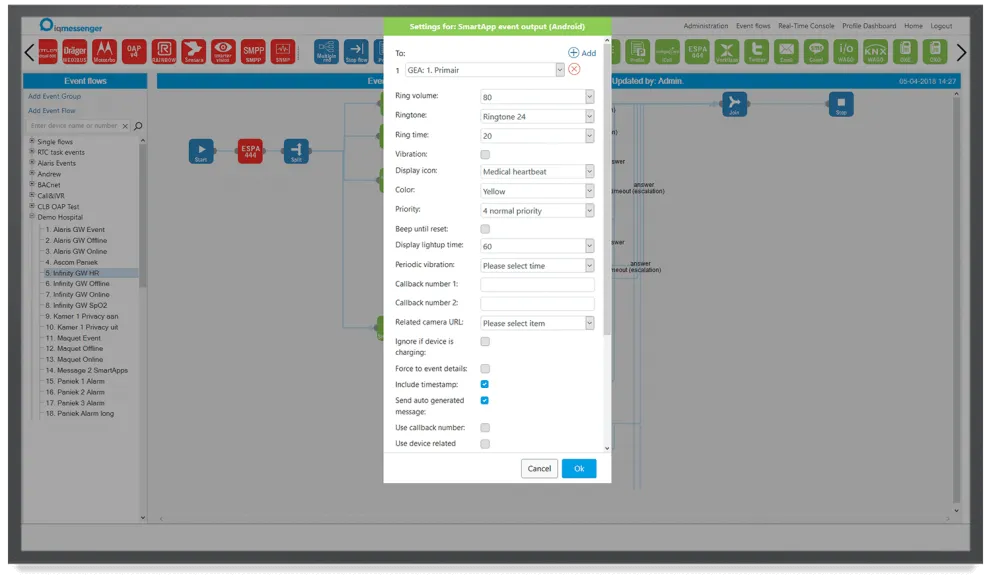Click the search magnifier in Event flows
Viewport: 991px width, 581px height.
click(x=138, y=126)
